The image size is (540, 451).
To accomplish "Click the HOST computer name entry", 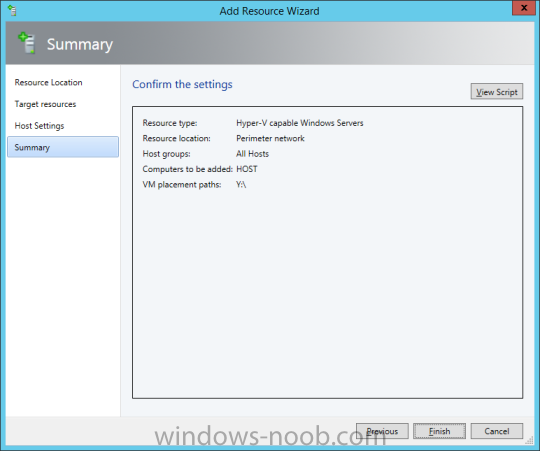I will [x=247, y=169].
